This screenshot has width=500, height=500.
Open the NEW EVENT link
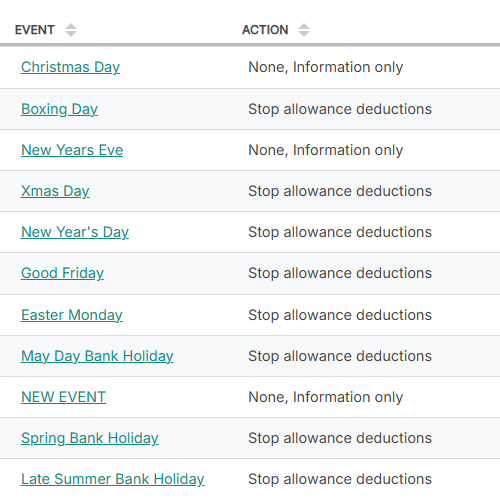(63, 397)
